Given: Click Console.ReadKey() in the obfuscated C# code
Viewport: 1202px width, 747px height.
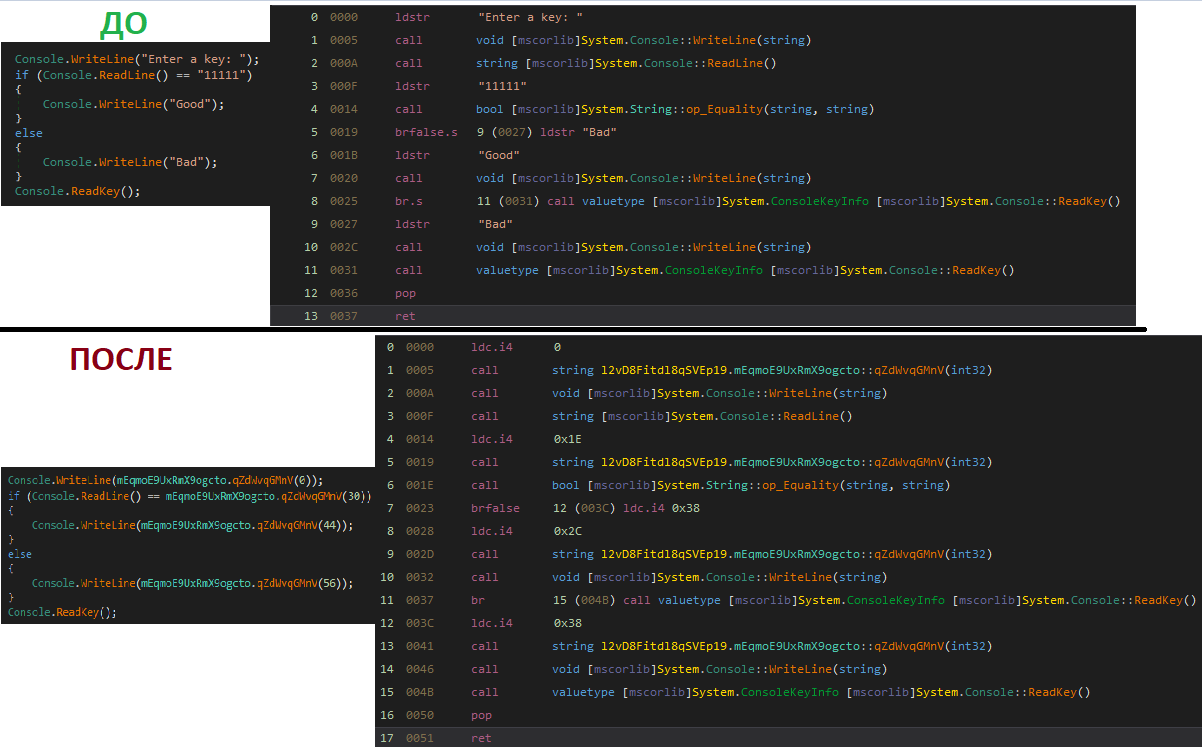Looking at the screenshot, I should point(60,612).
